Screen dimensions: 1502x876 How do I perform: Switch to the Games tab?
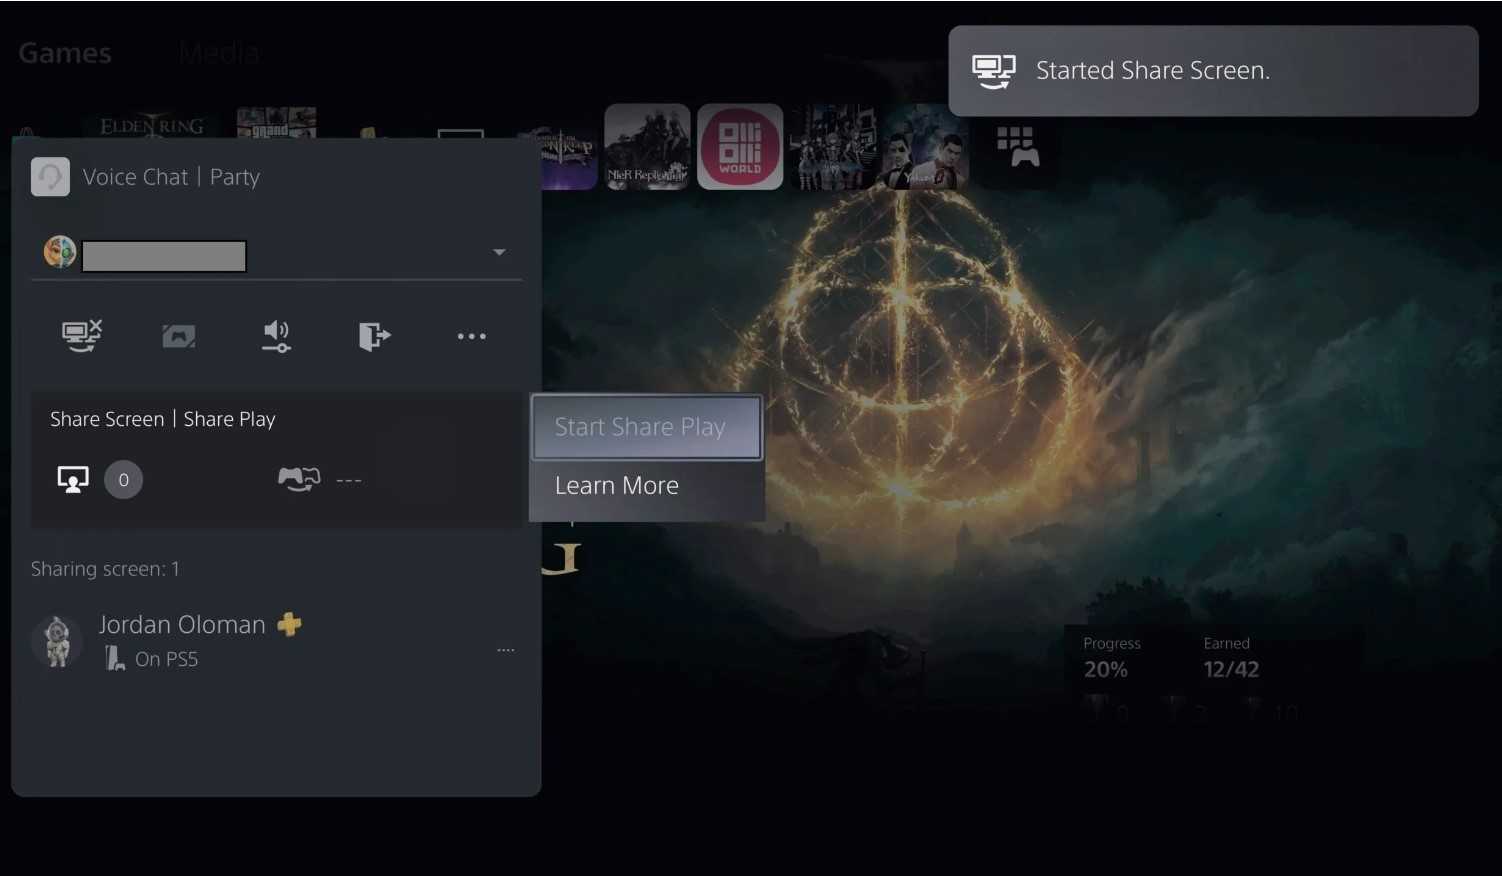coord(65,53)
